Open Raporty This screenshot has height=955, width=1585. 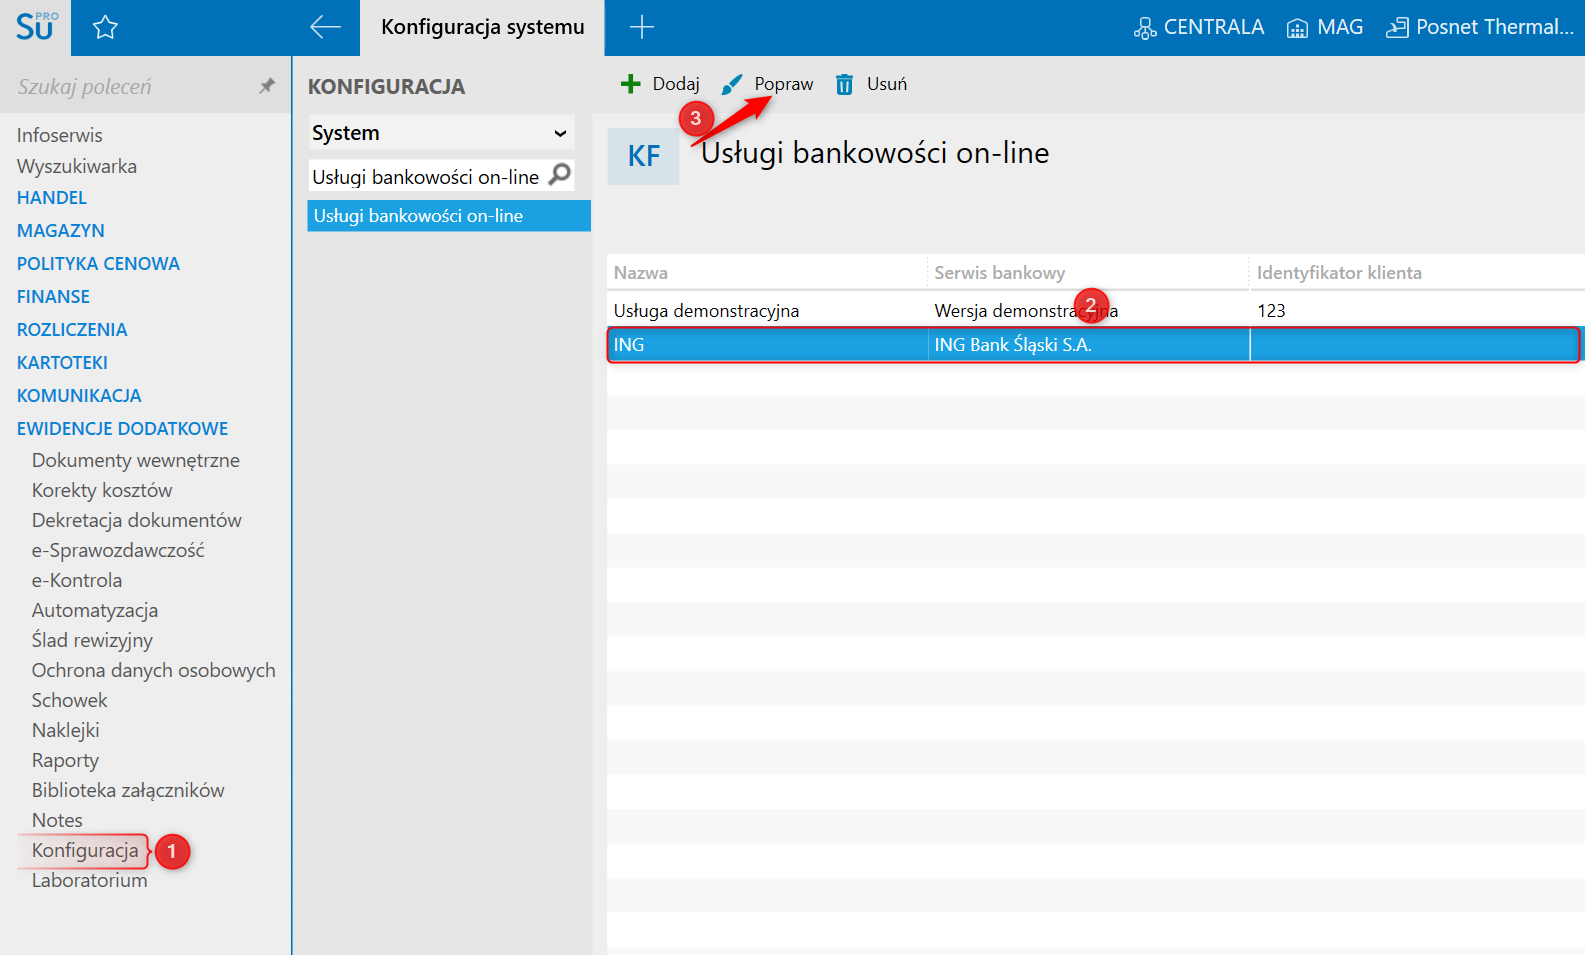[65, 760]
